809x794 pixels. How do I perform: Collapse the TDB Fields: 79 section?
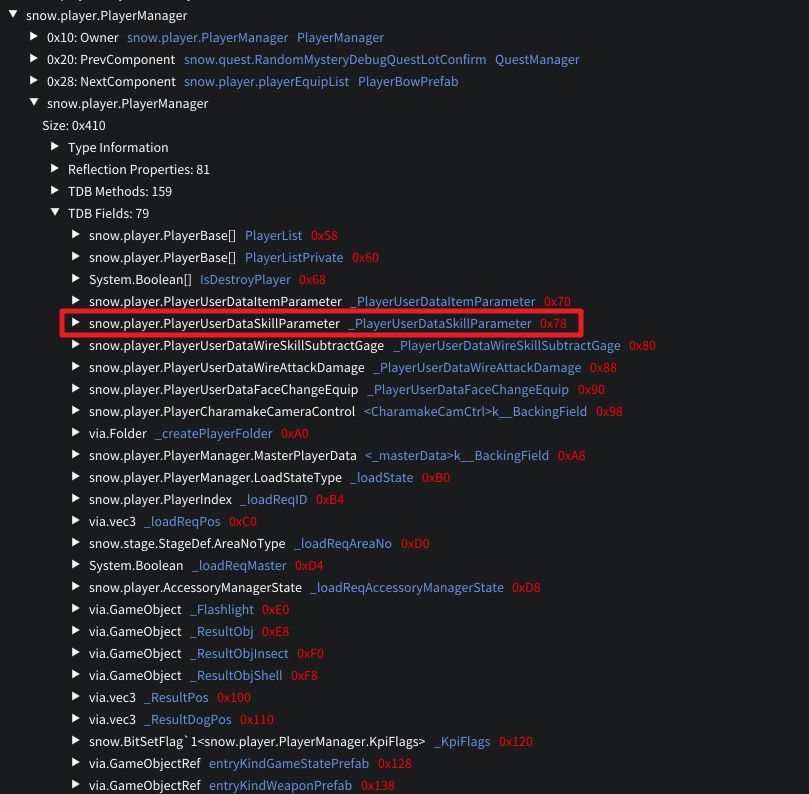pos(55,214)
